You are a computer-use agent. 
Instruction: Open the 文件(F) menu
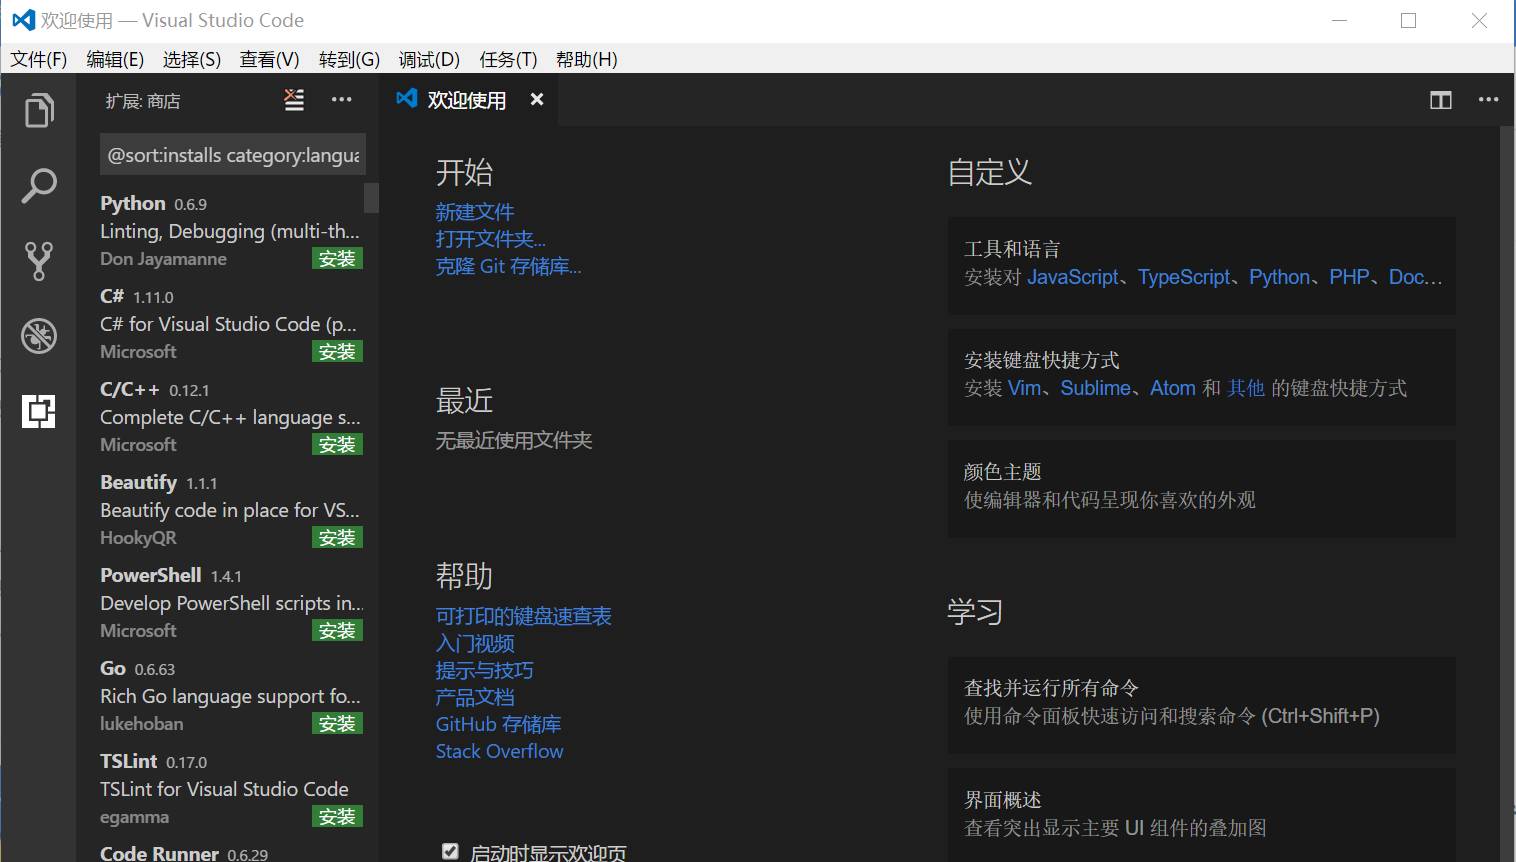pyautogui.click(x=39, y=59)
